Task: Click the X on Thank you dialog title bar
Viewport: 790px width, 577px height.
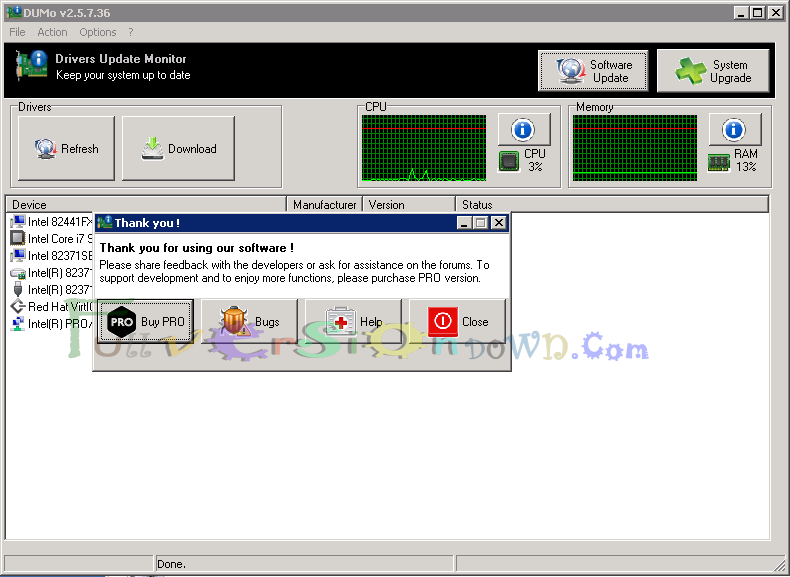Action: [498, 223]
